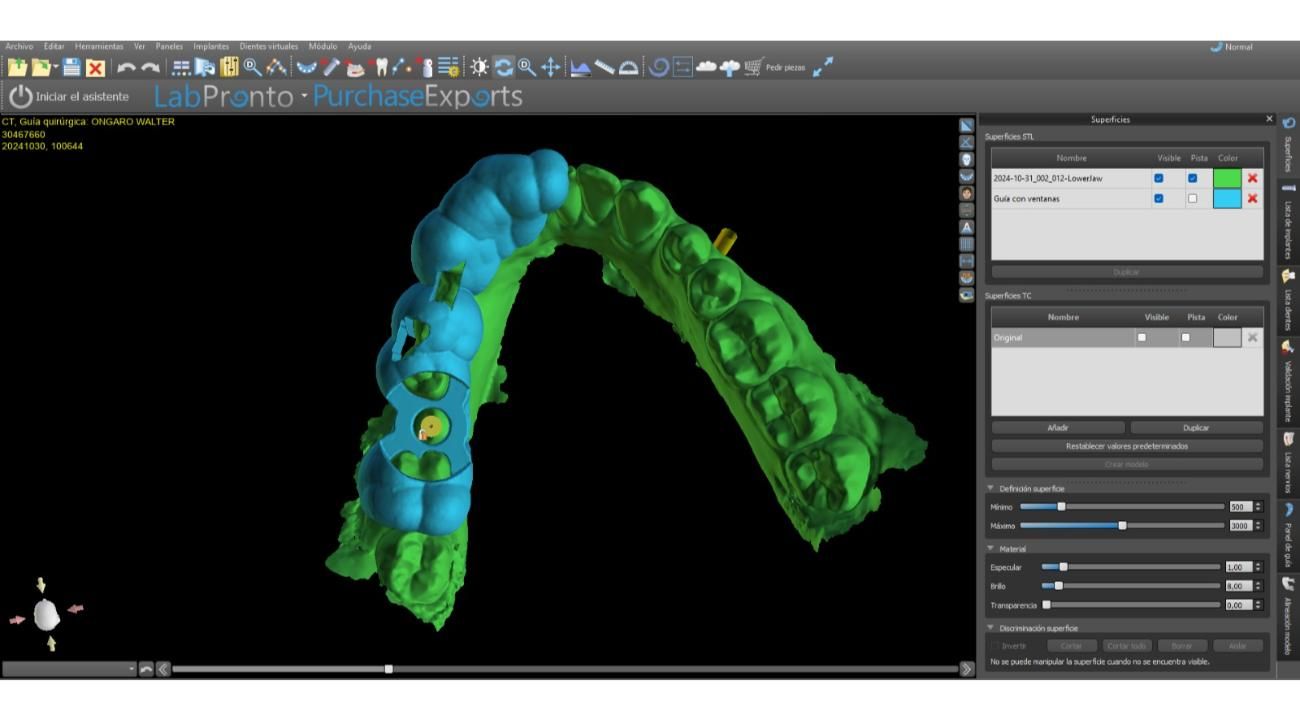Click the cloud upload icon in toolbar
The width and height of the screenshot is (1300, 720).
click(x=730, y=67)
